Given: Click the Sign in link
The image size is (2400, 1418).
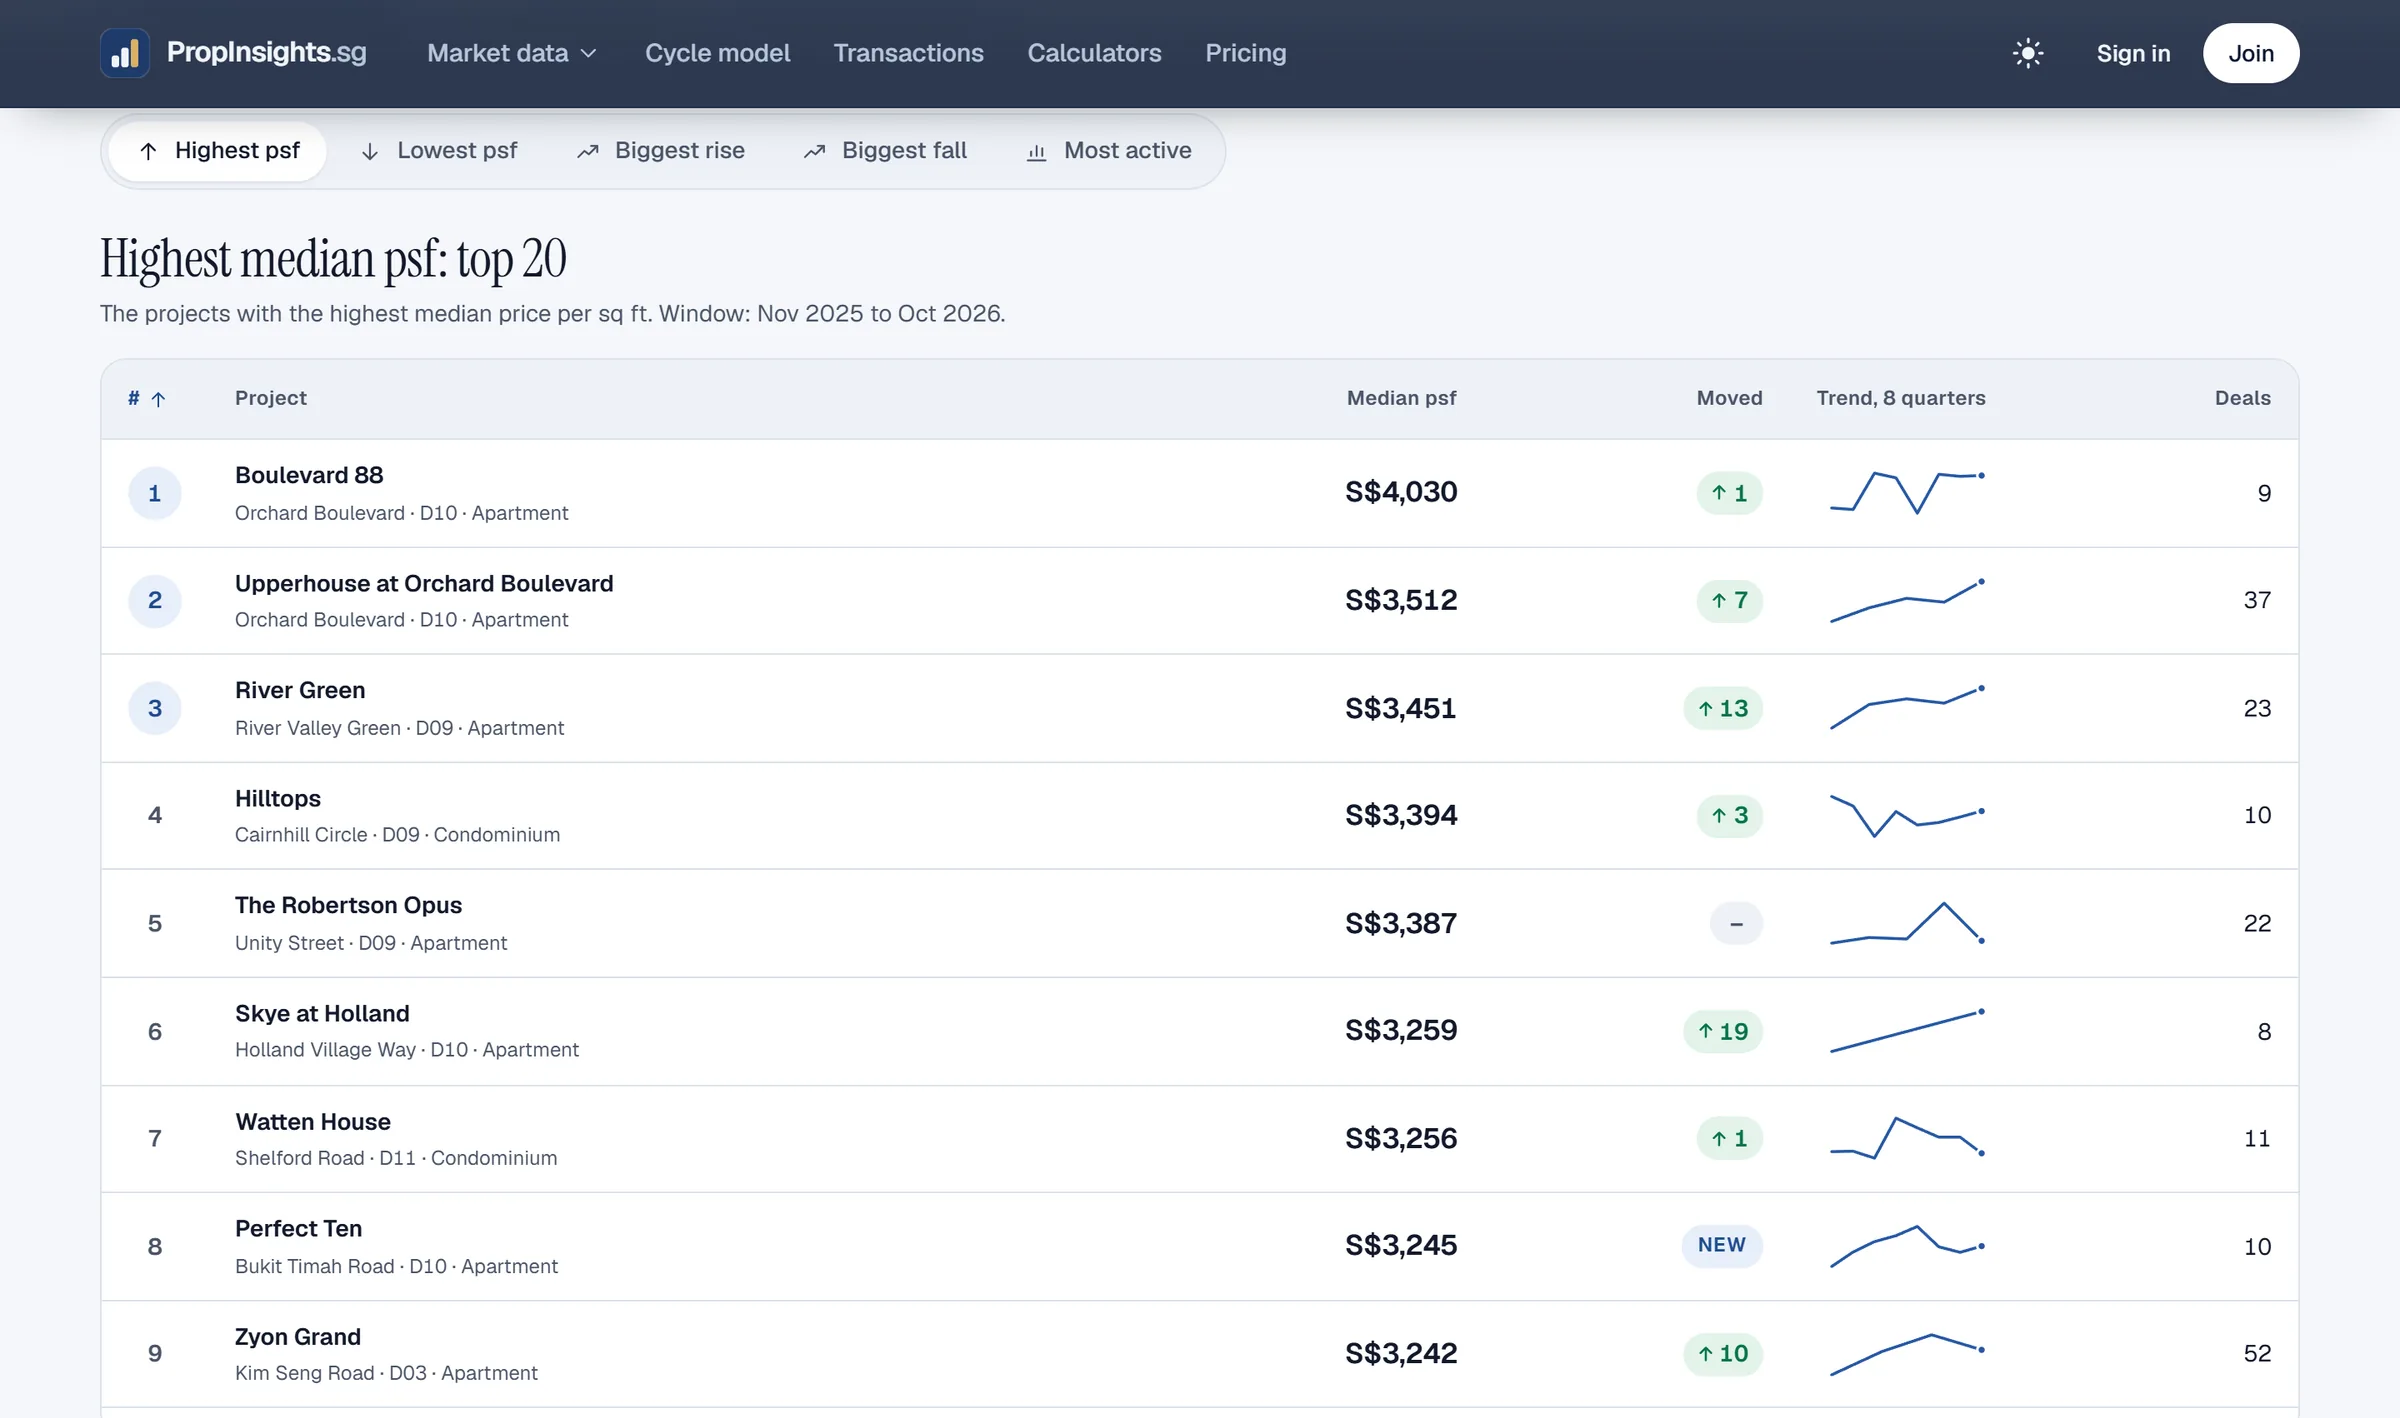Looking at the screenshot, I should (x=2133, y=53).
